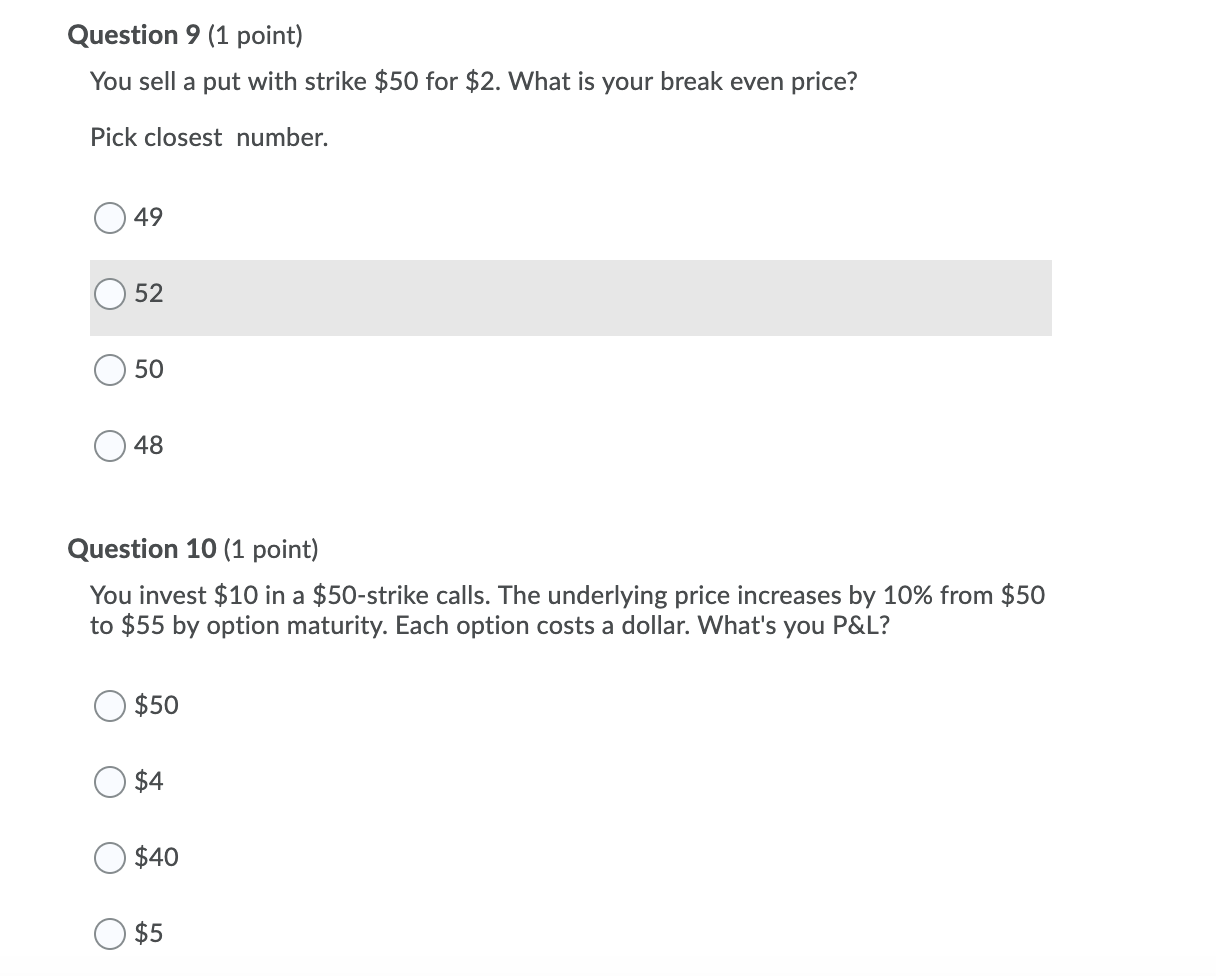
Task: Click the 'Pick closest number' instruction text
Action: [x=208, y=137]
